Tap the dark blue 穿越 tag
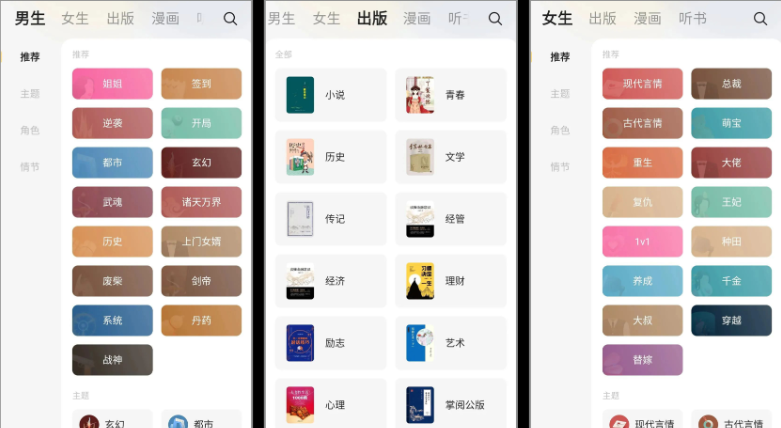Viewport: 781px width, 428px height. [731, 320]
